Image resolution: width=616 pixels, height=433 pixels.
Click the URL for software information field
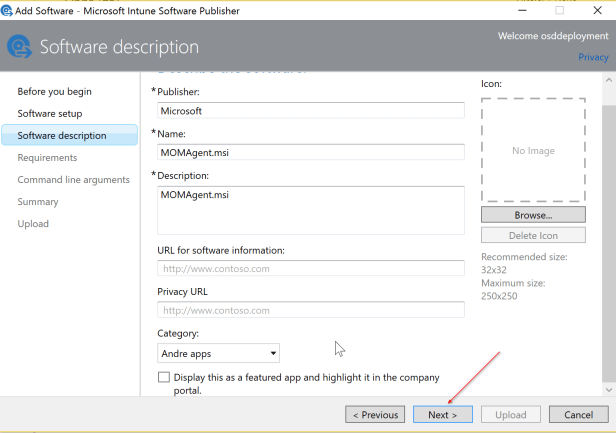tap(311, 268)
